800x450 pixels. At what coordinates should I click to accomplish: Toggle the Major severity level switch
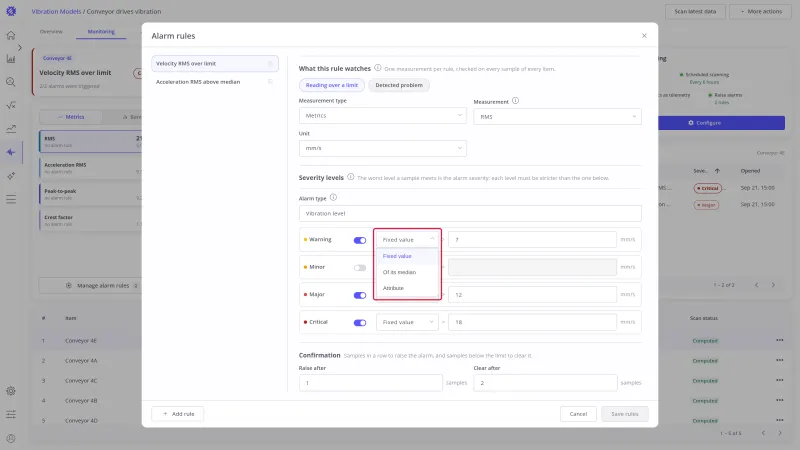360,295
